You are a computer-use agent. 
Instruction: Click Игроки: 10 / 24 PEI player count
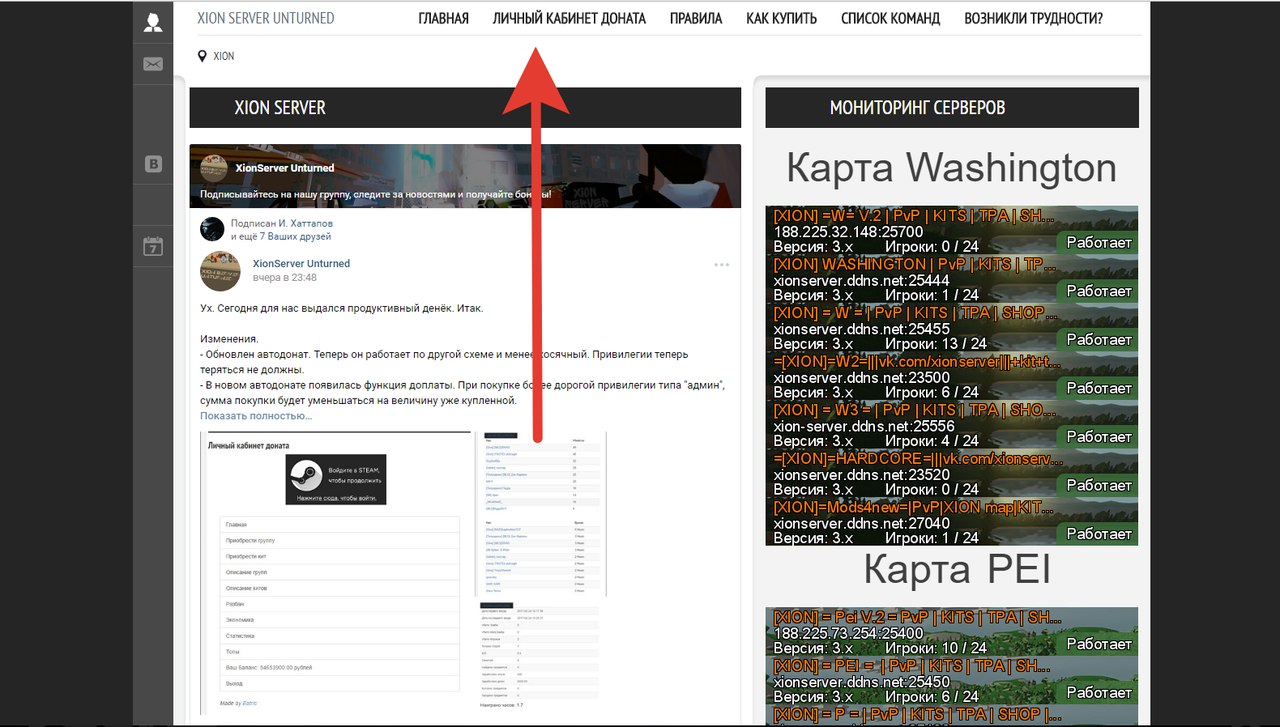click(x=936, y=649)
